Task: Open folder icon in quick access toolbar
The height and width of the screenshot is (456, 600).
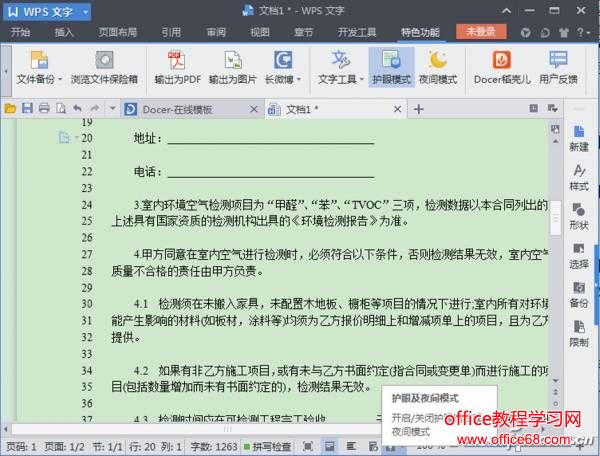Action: [10, 109]
